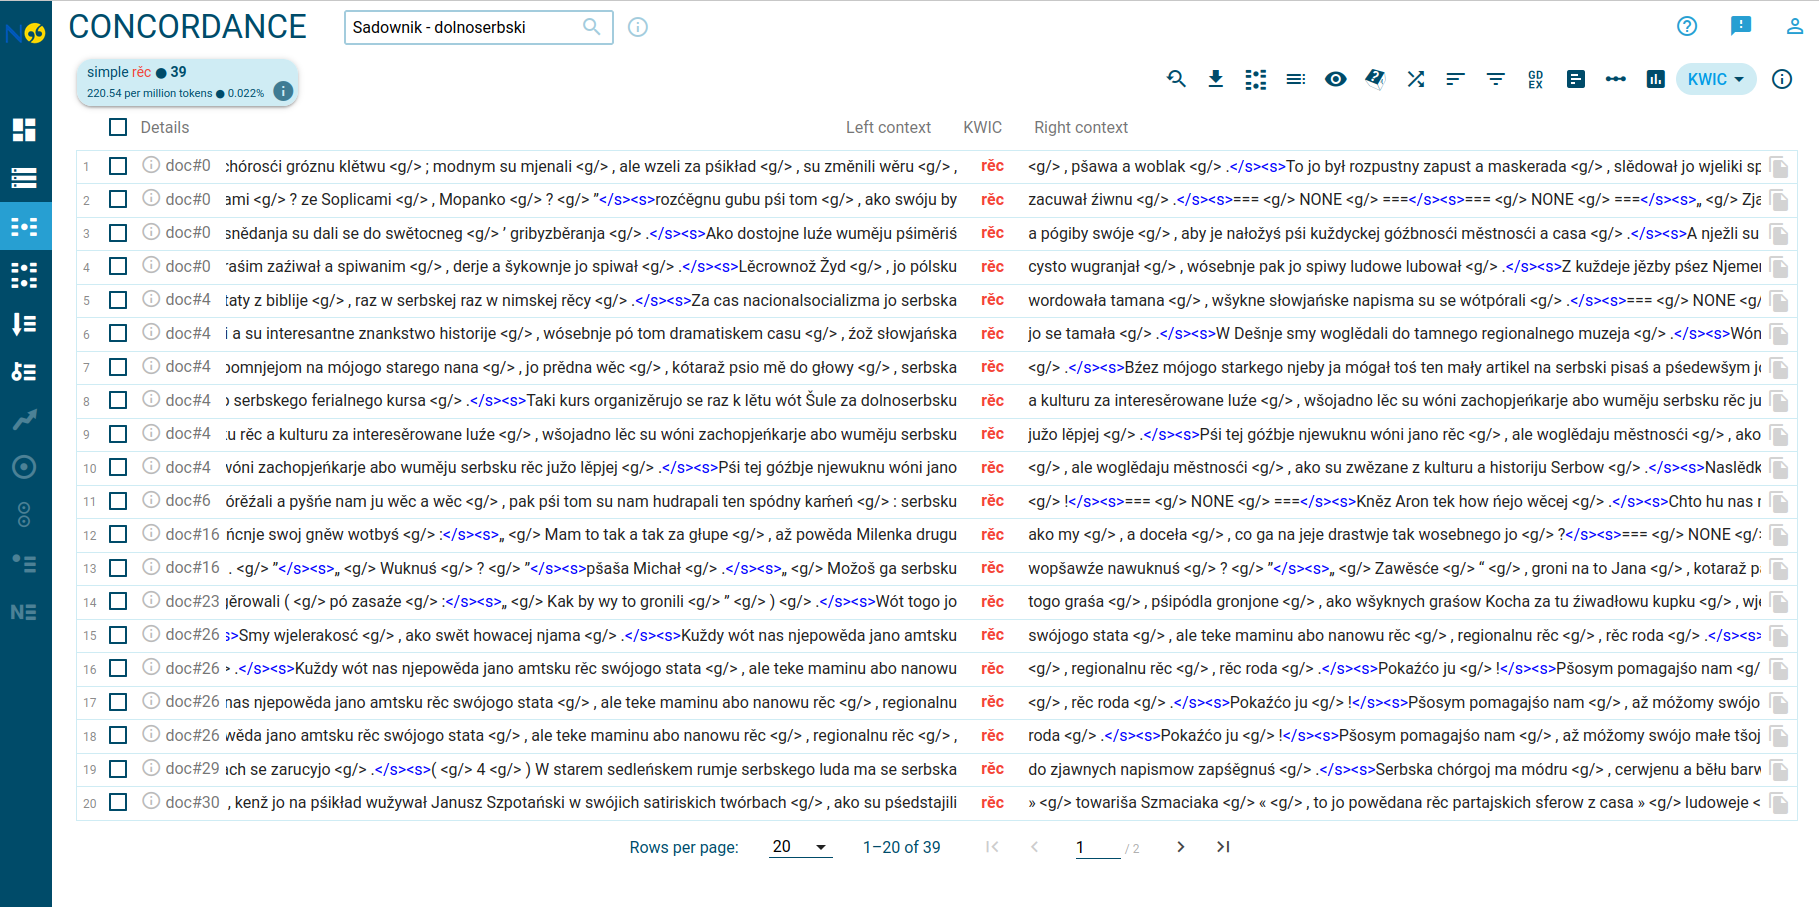
Task: Select the checkbox for row 20
Action: click(118, 802)
